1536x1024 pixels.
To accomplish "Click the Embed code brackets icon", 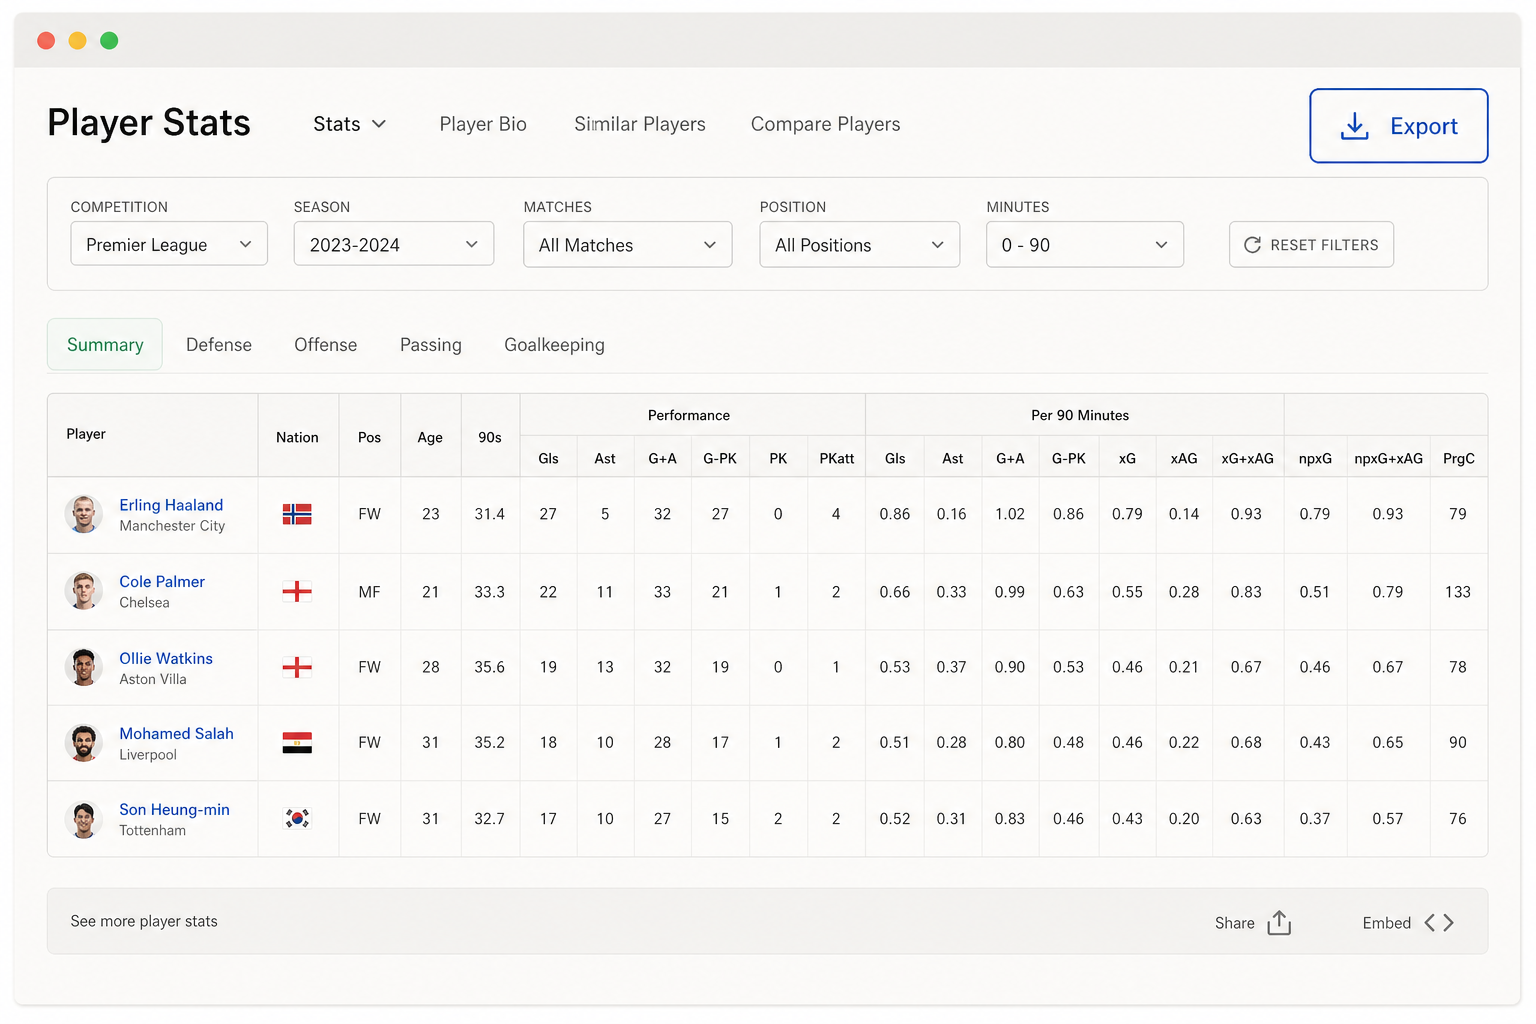I will click(1439, 923).
